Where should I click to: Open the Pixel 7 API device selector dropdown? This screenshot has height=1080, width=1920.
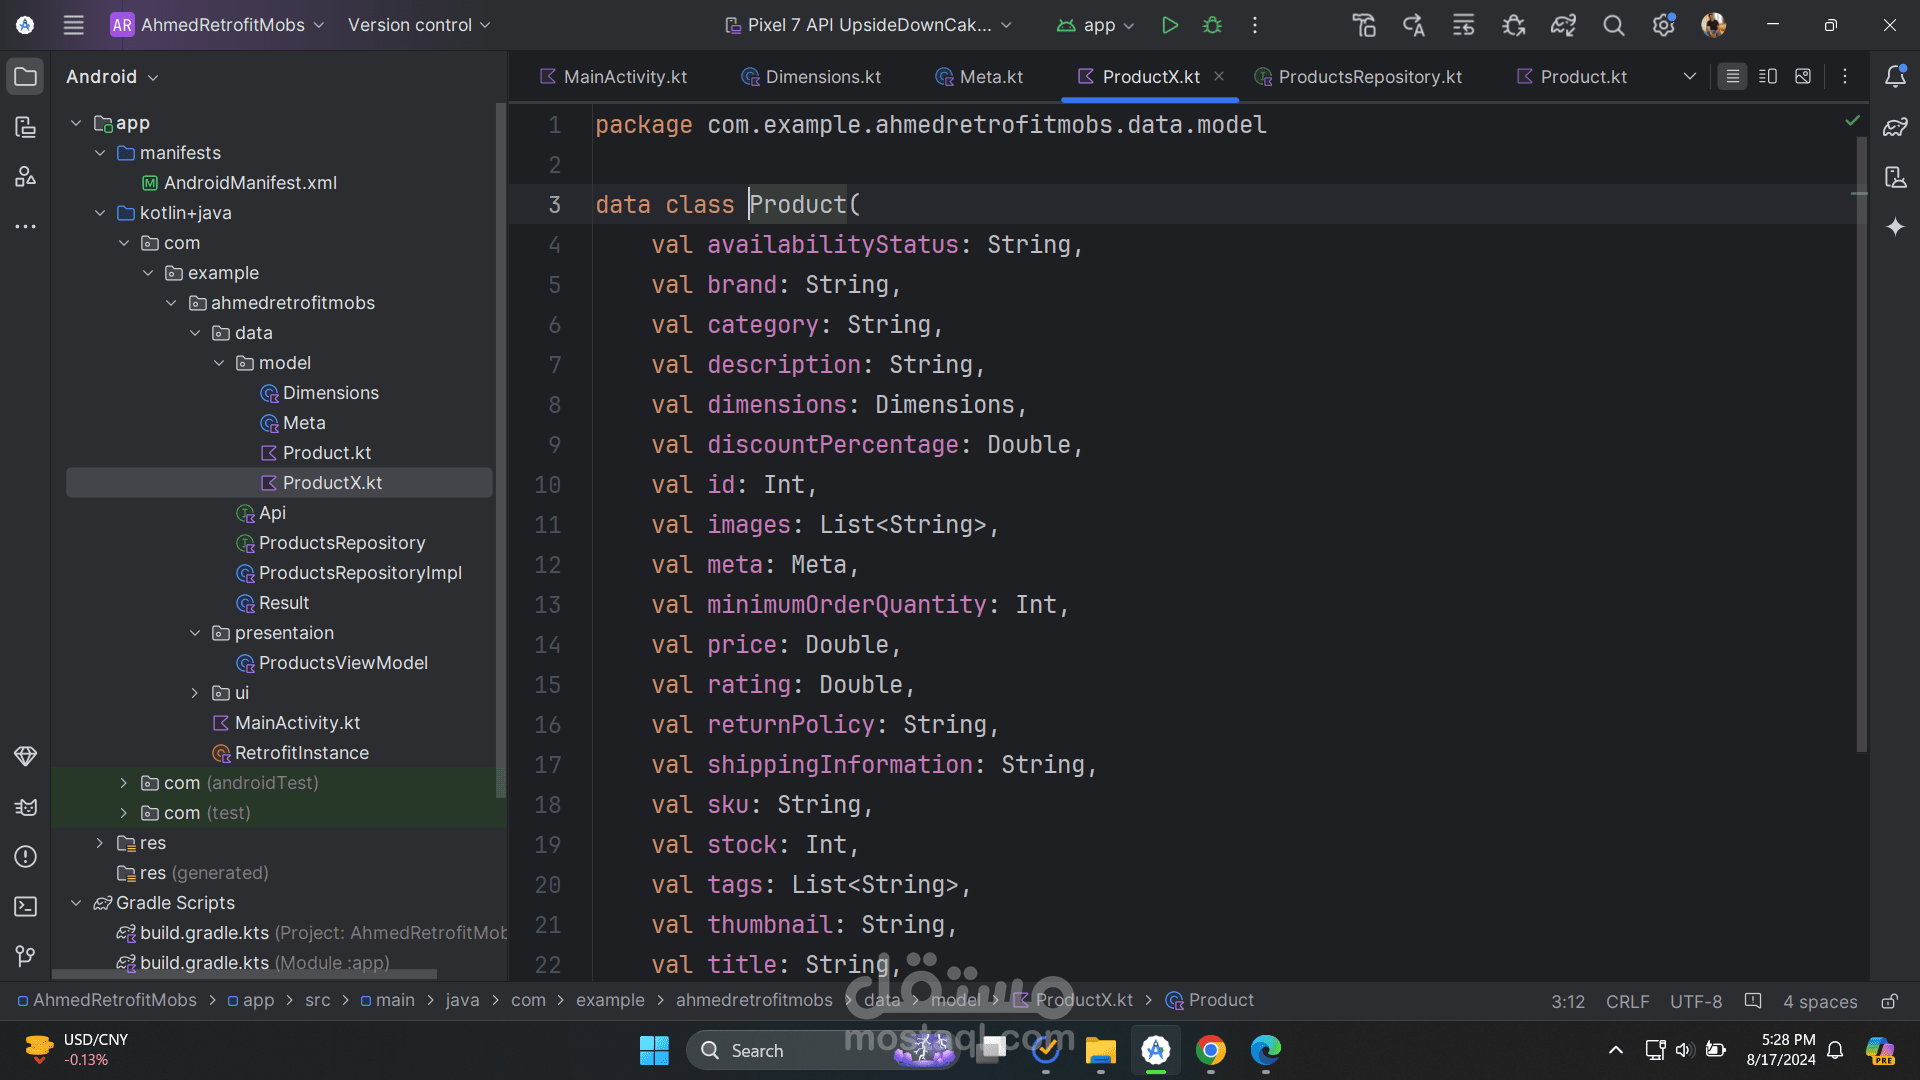868,25
